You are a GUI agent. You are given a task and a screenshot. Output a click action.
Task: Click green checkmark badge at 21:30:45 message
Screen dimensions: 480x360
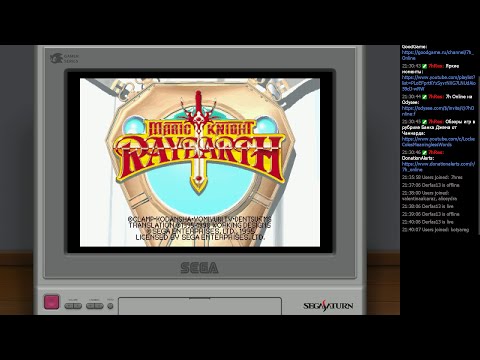(424, 122)
